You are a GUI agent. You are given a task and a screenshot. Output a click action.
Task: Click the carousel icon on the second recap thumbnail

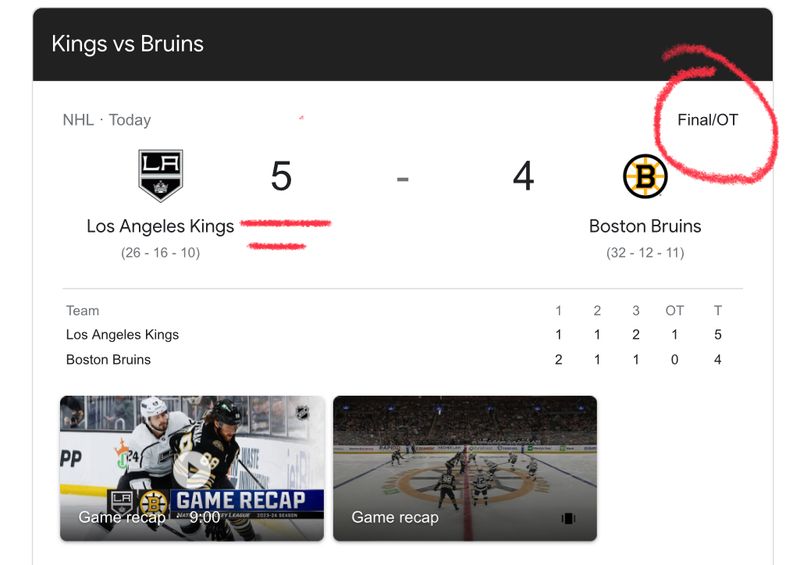[569, 518]
